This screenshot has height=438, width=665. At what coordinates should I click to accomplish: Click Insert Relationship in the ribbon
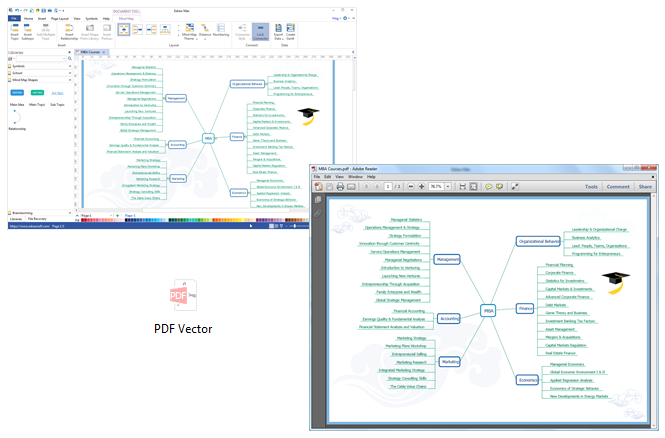click(68, 32)
